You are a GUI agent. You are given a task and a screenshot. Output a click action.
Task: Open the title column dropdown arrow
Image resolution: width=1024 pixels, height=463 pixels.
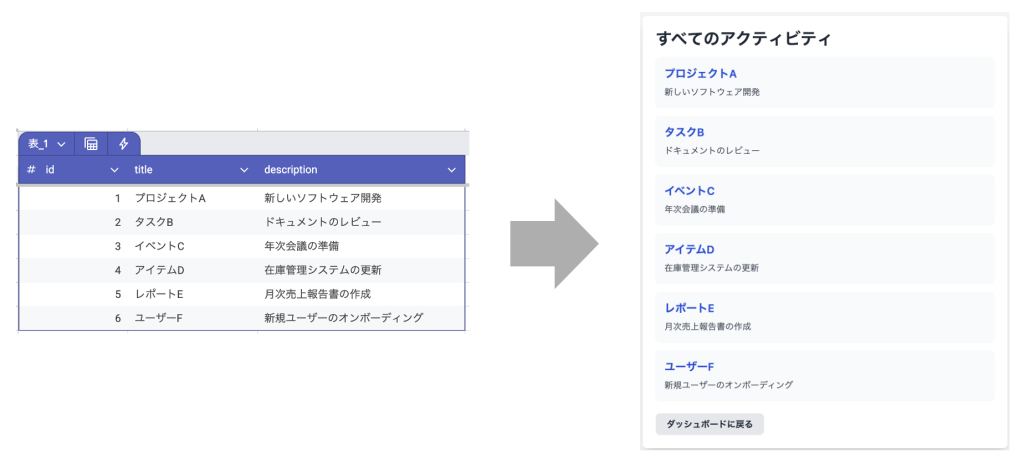[x=244, y=170]
